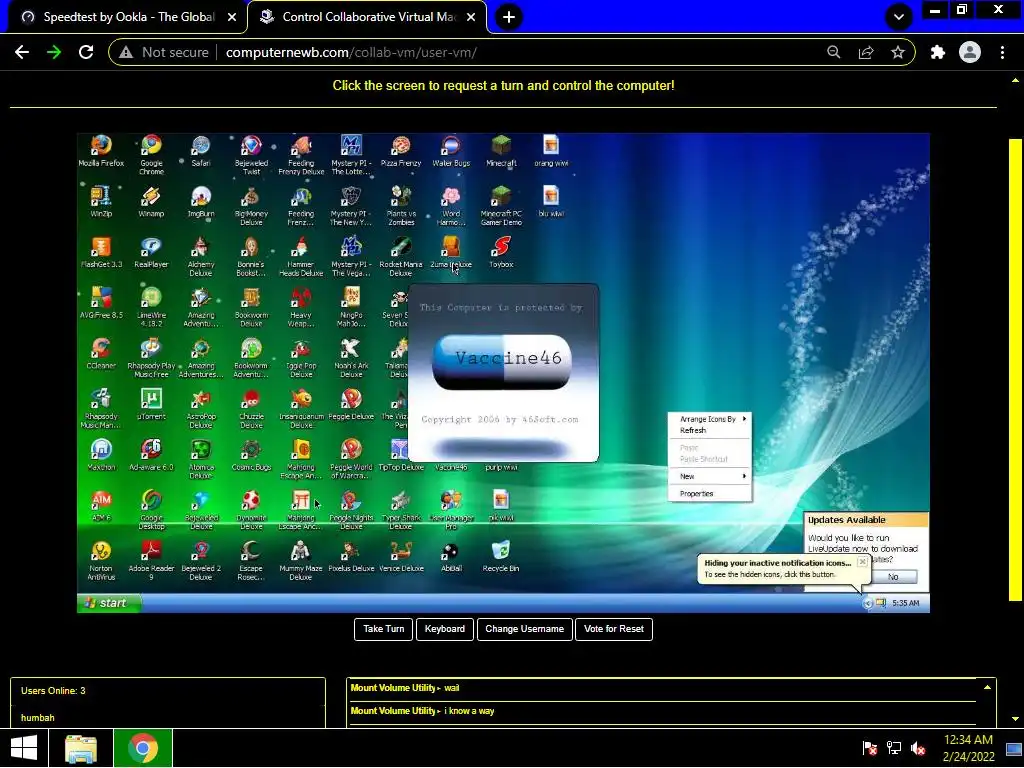Select the Bejeweled Twist shortcut
Screen dimensions: 1024x768
click(x=251, y=154)
